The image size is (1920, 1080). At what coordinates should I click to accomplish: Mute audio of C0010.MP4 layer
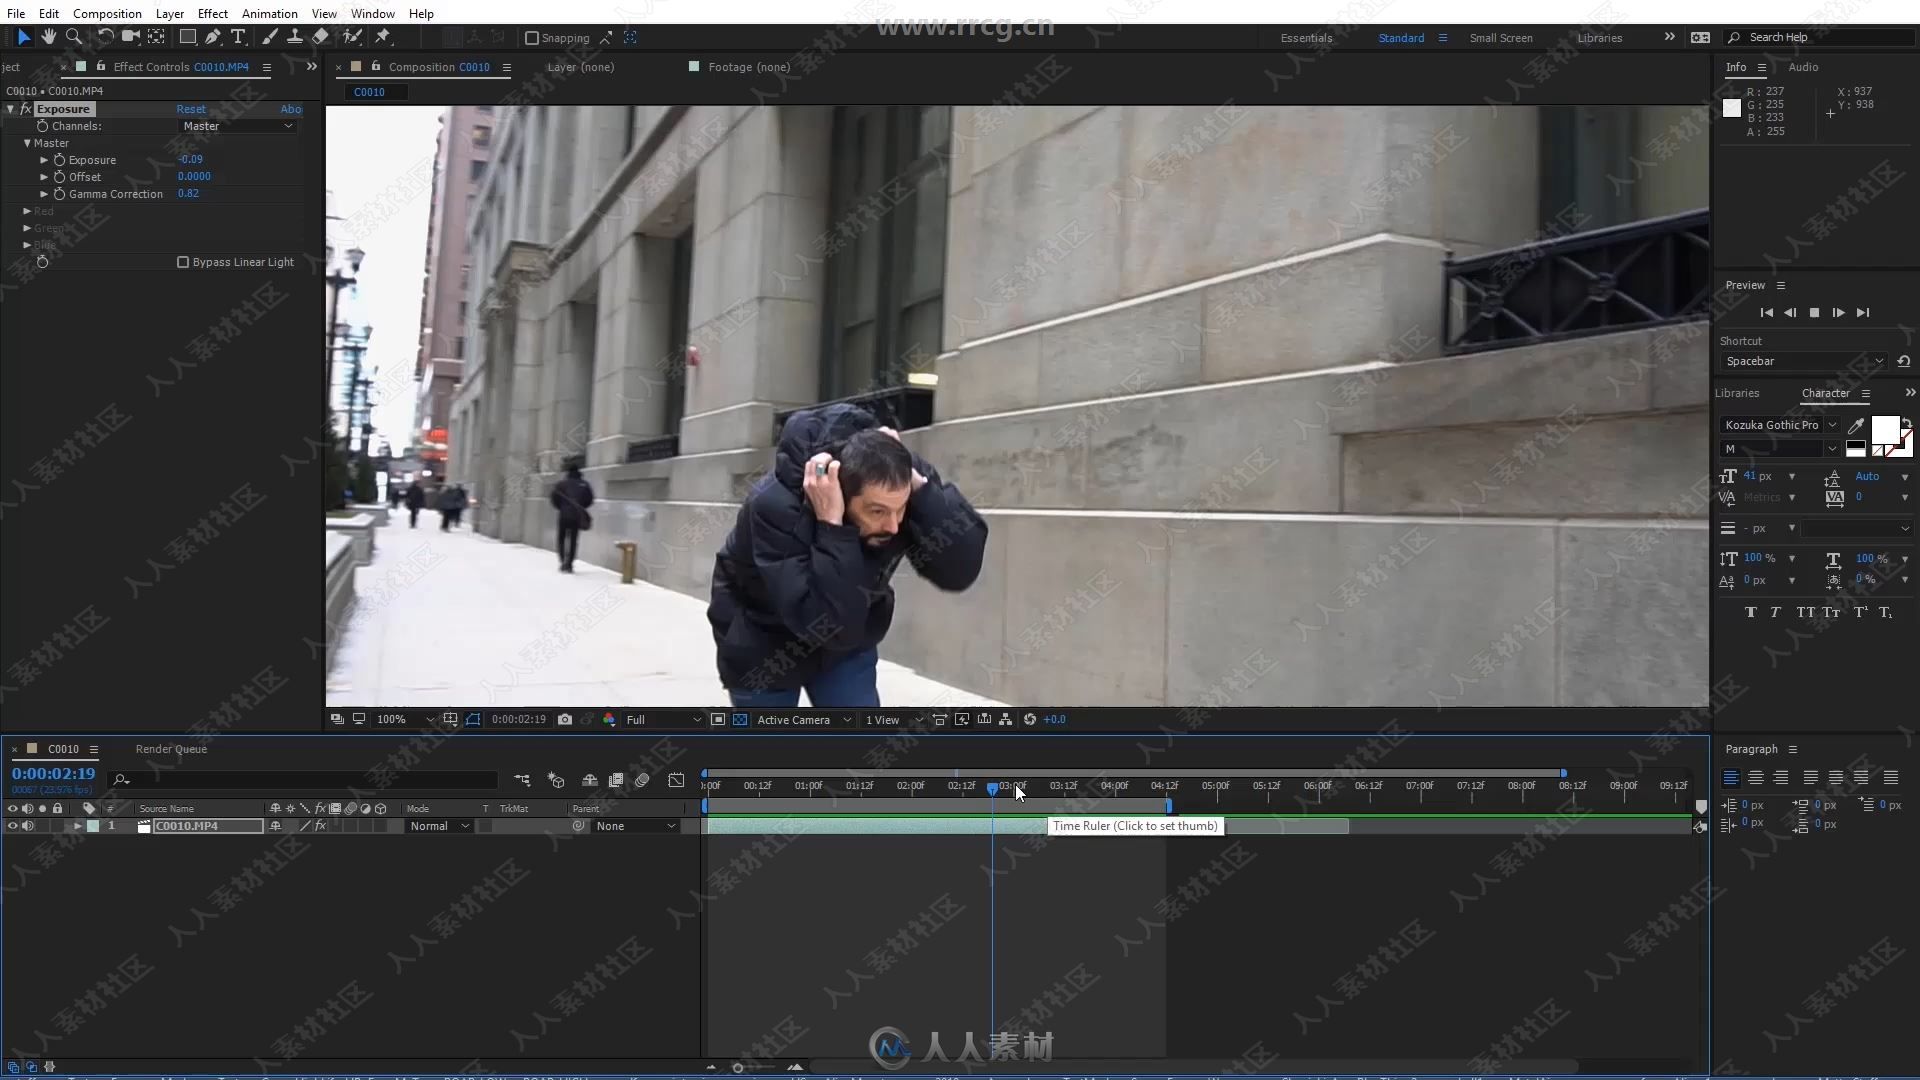[x=27, y=826]
